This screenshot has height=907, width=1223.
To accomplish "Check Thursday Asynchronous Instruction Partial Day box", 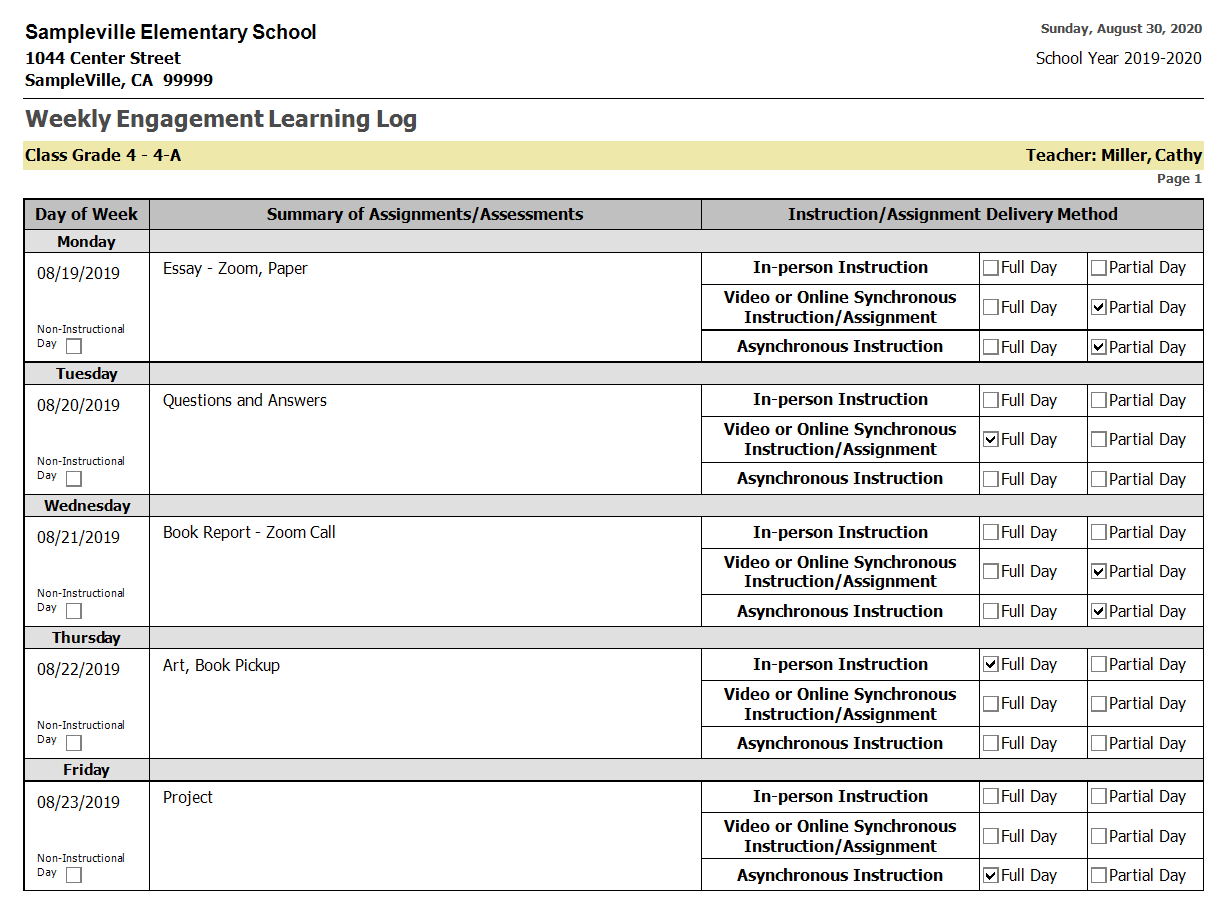I will (x=1099, y=743).
